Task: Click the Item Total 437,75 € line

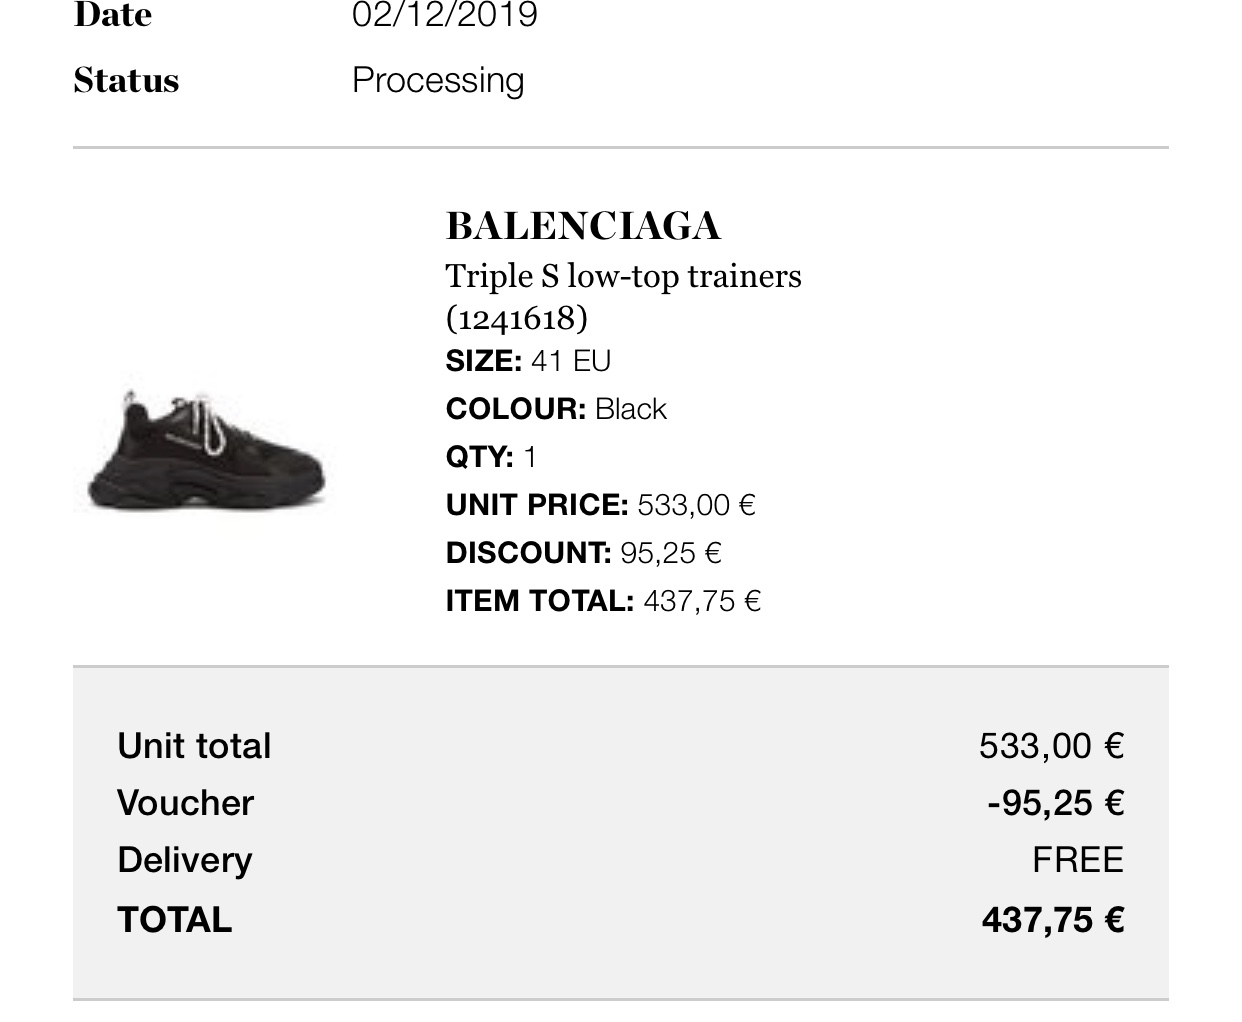Action: tap(603, 600)
